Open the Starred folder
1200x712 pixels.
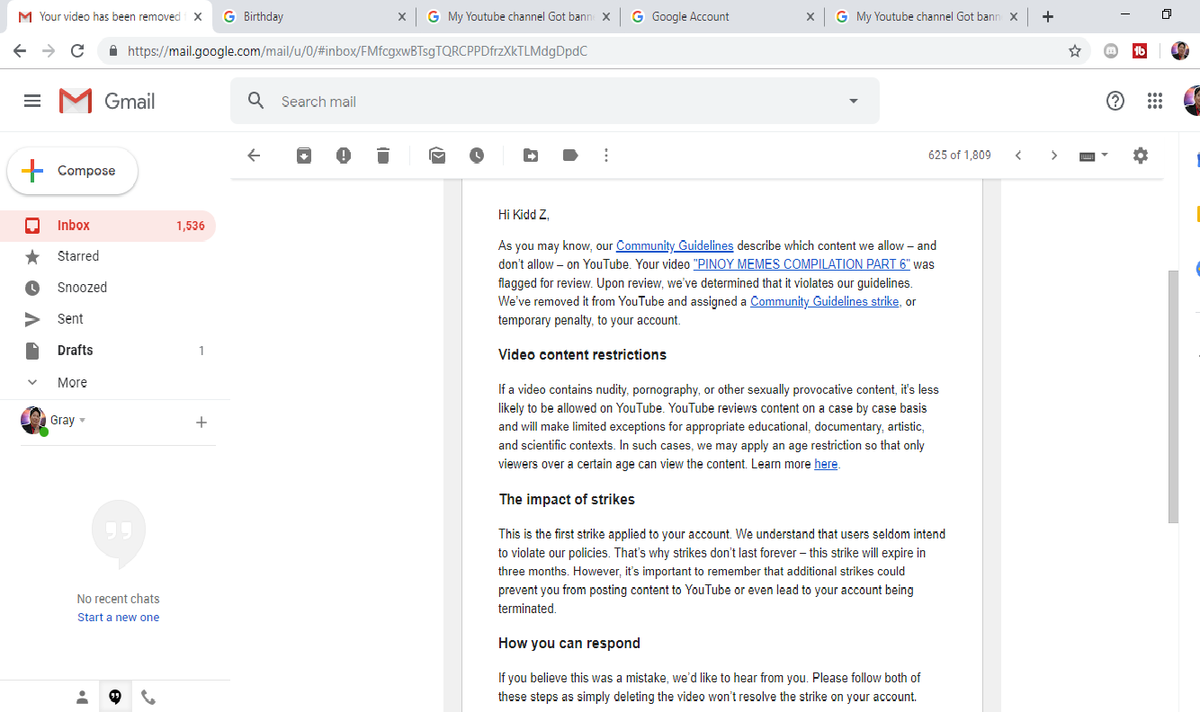pos(107,256)
